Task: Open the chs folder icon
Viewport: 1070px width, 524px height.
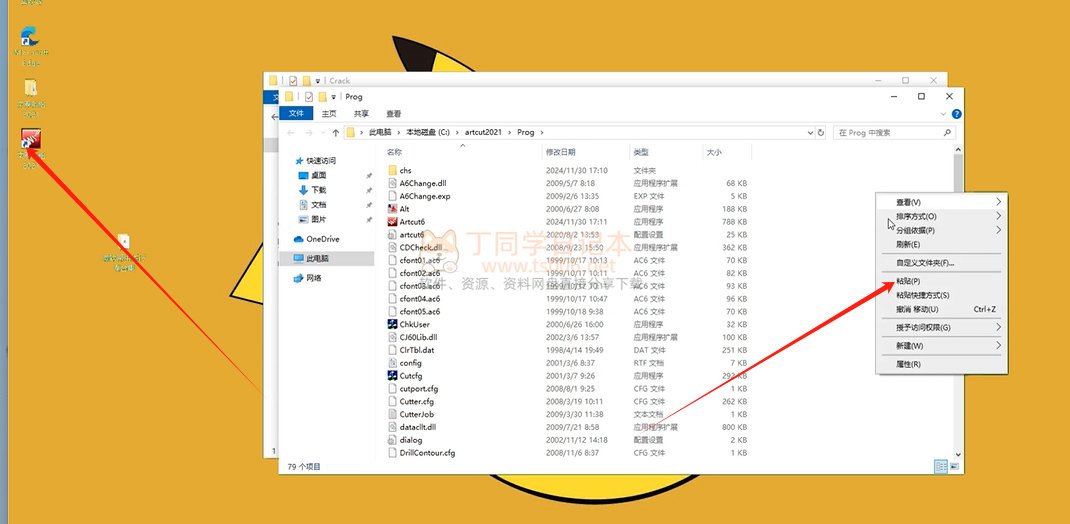Action: (x=392, y=170)
